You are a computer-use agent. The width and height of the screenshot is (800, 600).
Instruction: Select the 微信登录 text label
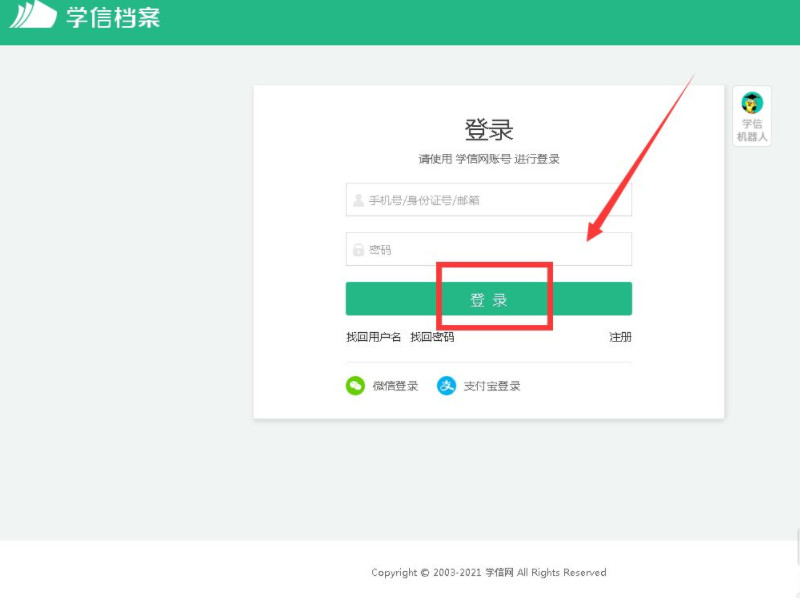(398, 385)
